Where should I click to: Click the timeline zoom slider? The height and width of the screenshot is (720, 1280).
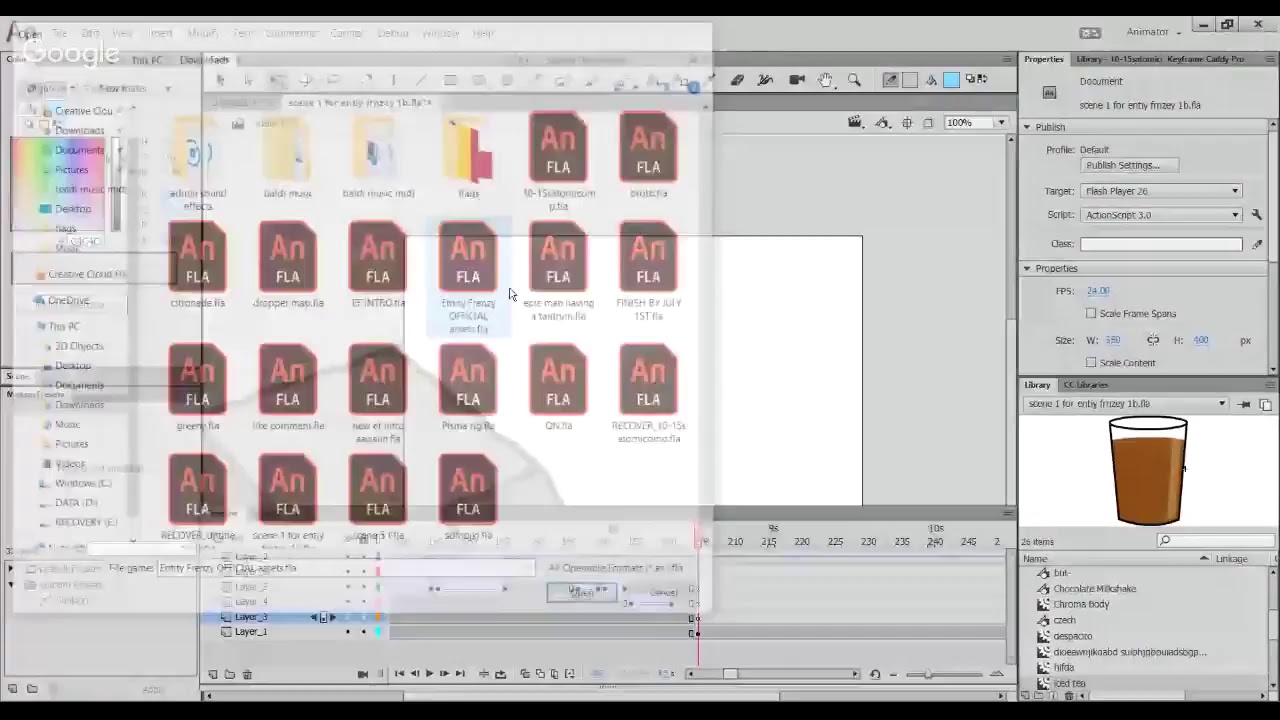[927, 674]
